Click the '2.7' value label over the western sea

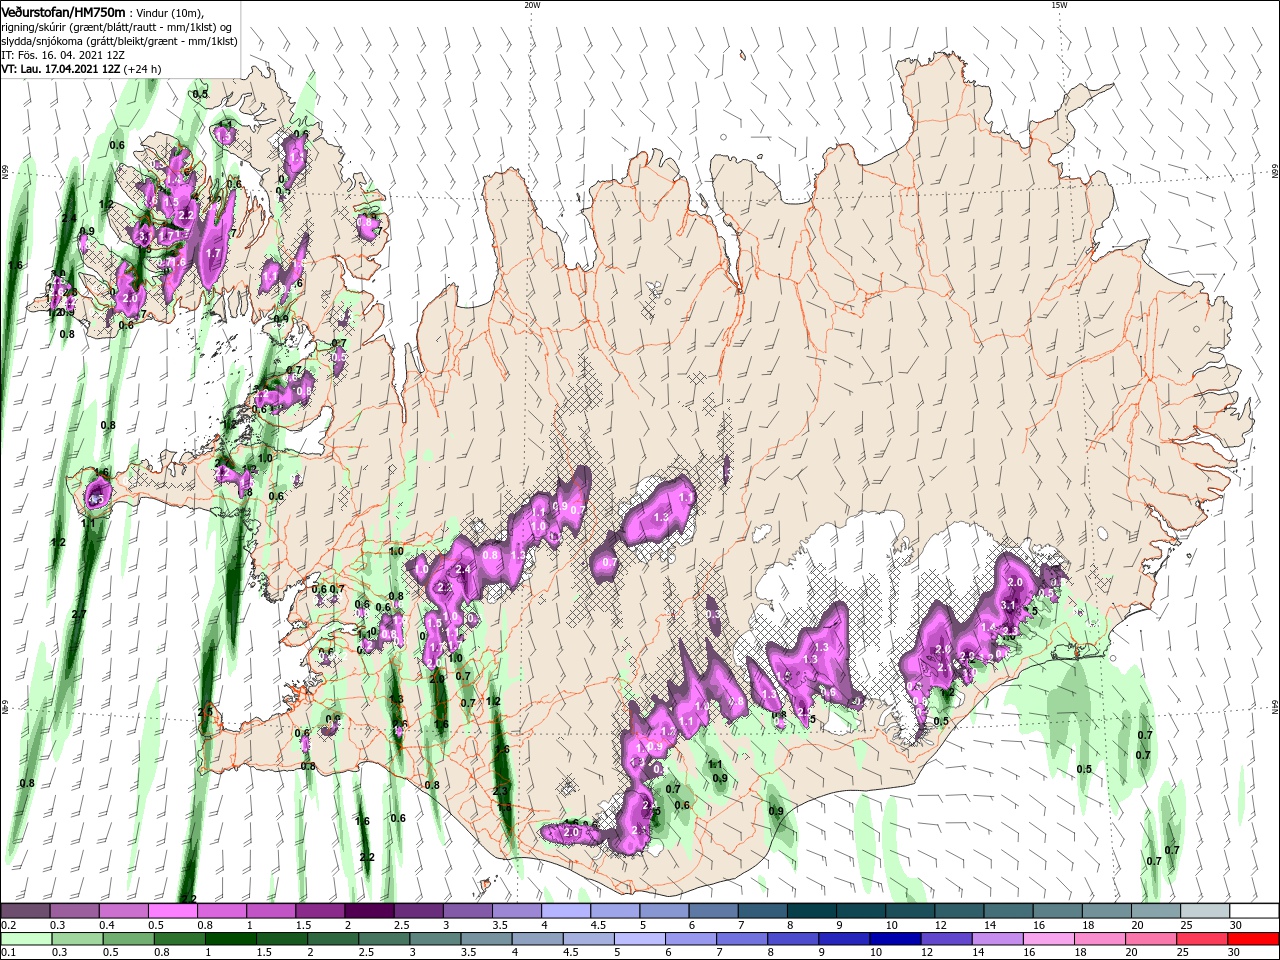click(79, 614)
